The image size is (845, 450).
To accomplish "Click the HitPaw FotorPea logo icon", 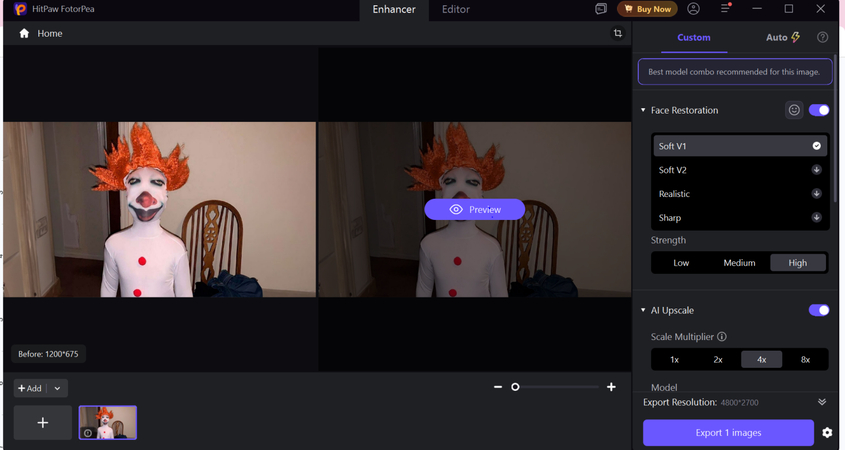I will click(20, 9).
